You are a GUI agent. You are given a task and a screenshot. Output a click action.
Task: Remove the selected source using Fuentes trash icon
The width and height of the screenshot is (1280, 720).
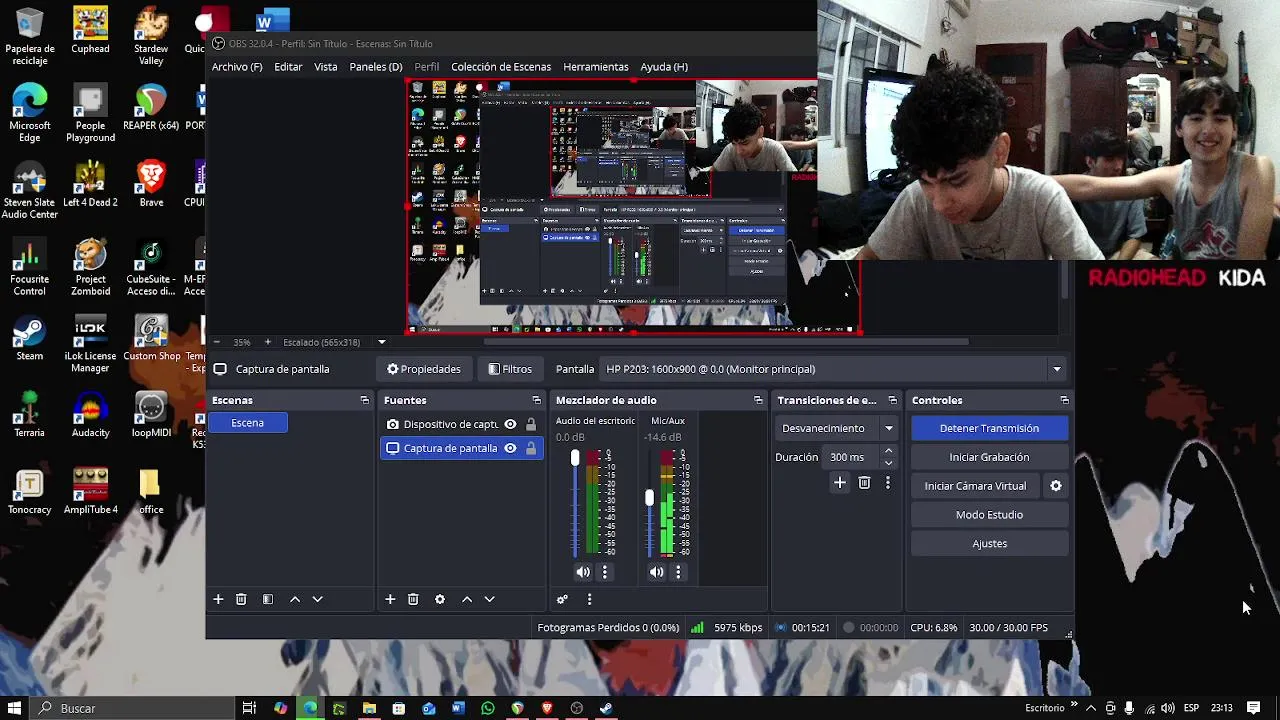(x=413, y=599)
